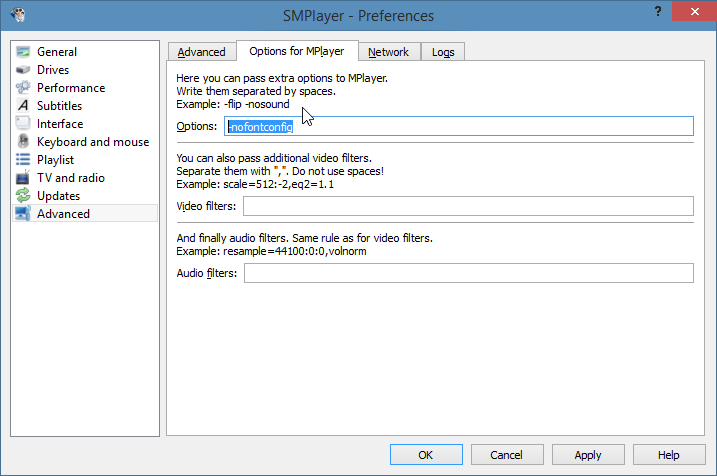This screenshot has width=717, height=476.
Task: Click the Keyboard and mouse icon
Action: point(23,141)
